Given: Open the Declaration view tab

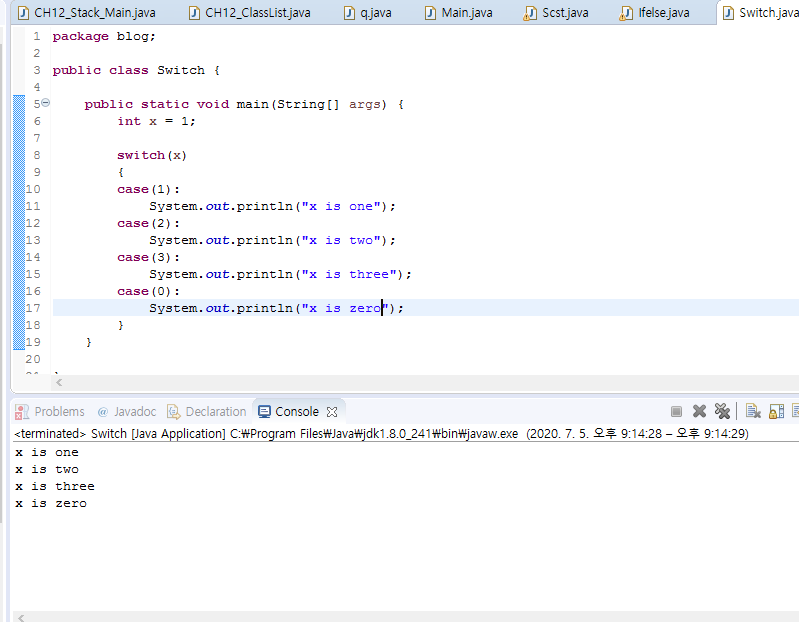Looking at the screenshot, I should point(206,412).
